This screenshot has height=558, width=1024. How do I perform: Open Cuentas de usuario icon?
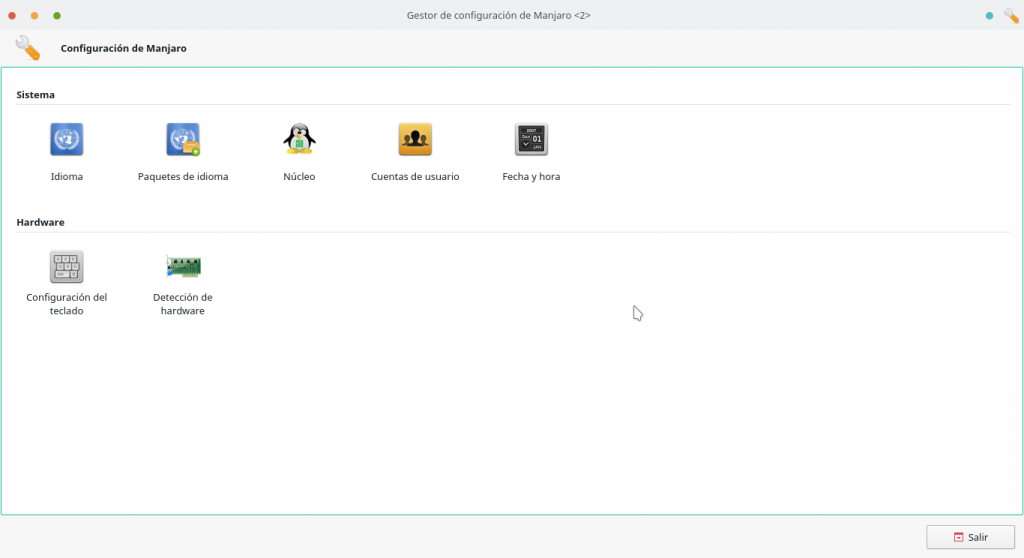tap(415, 139)
